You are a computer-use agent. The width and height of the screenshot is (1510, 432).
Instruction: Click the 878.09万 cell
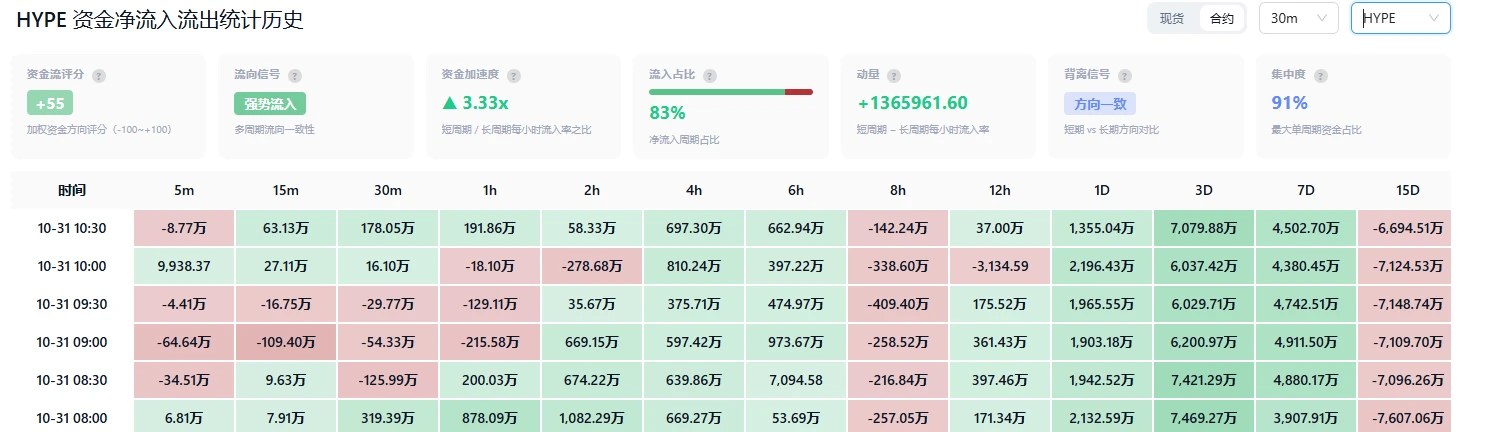coord(490,417)
